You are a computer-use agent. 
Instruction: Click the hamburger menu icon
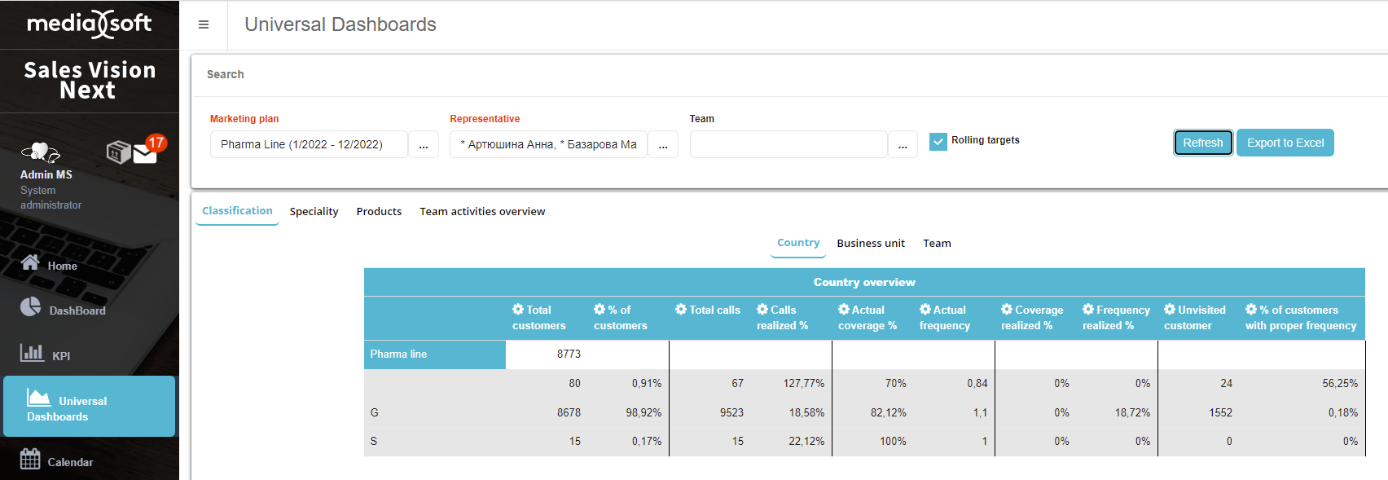tap(204, 25)
